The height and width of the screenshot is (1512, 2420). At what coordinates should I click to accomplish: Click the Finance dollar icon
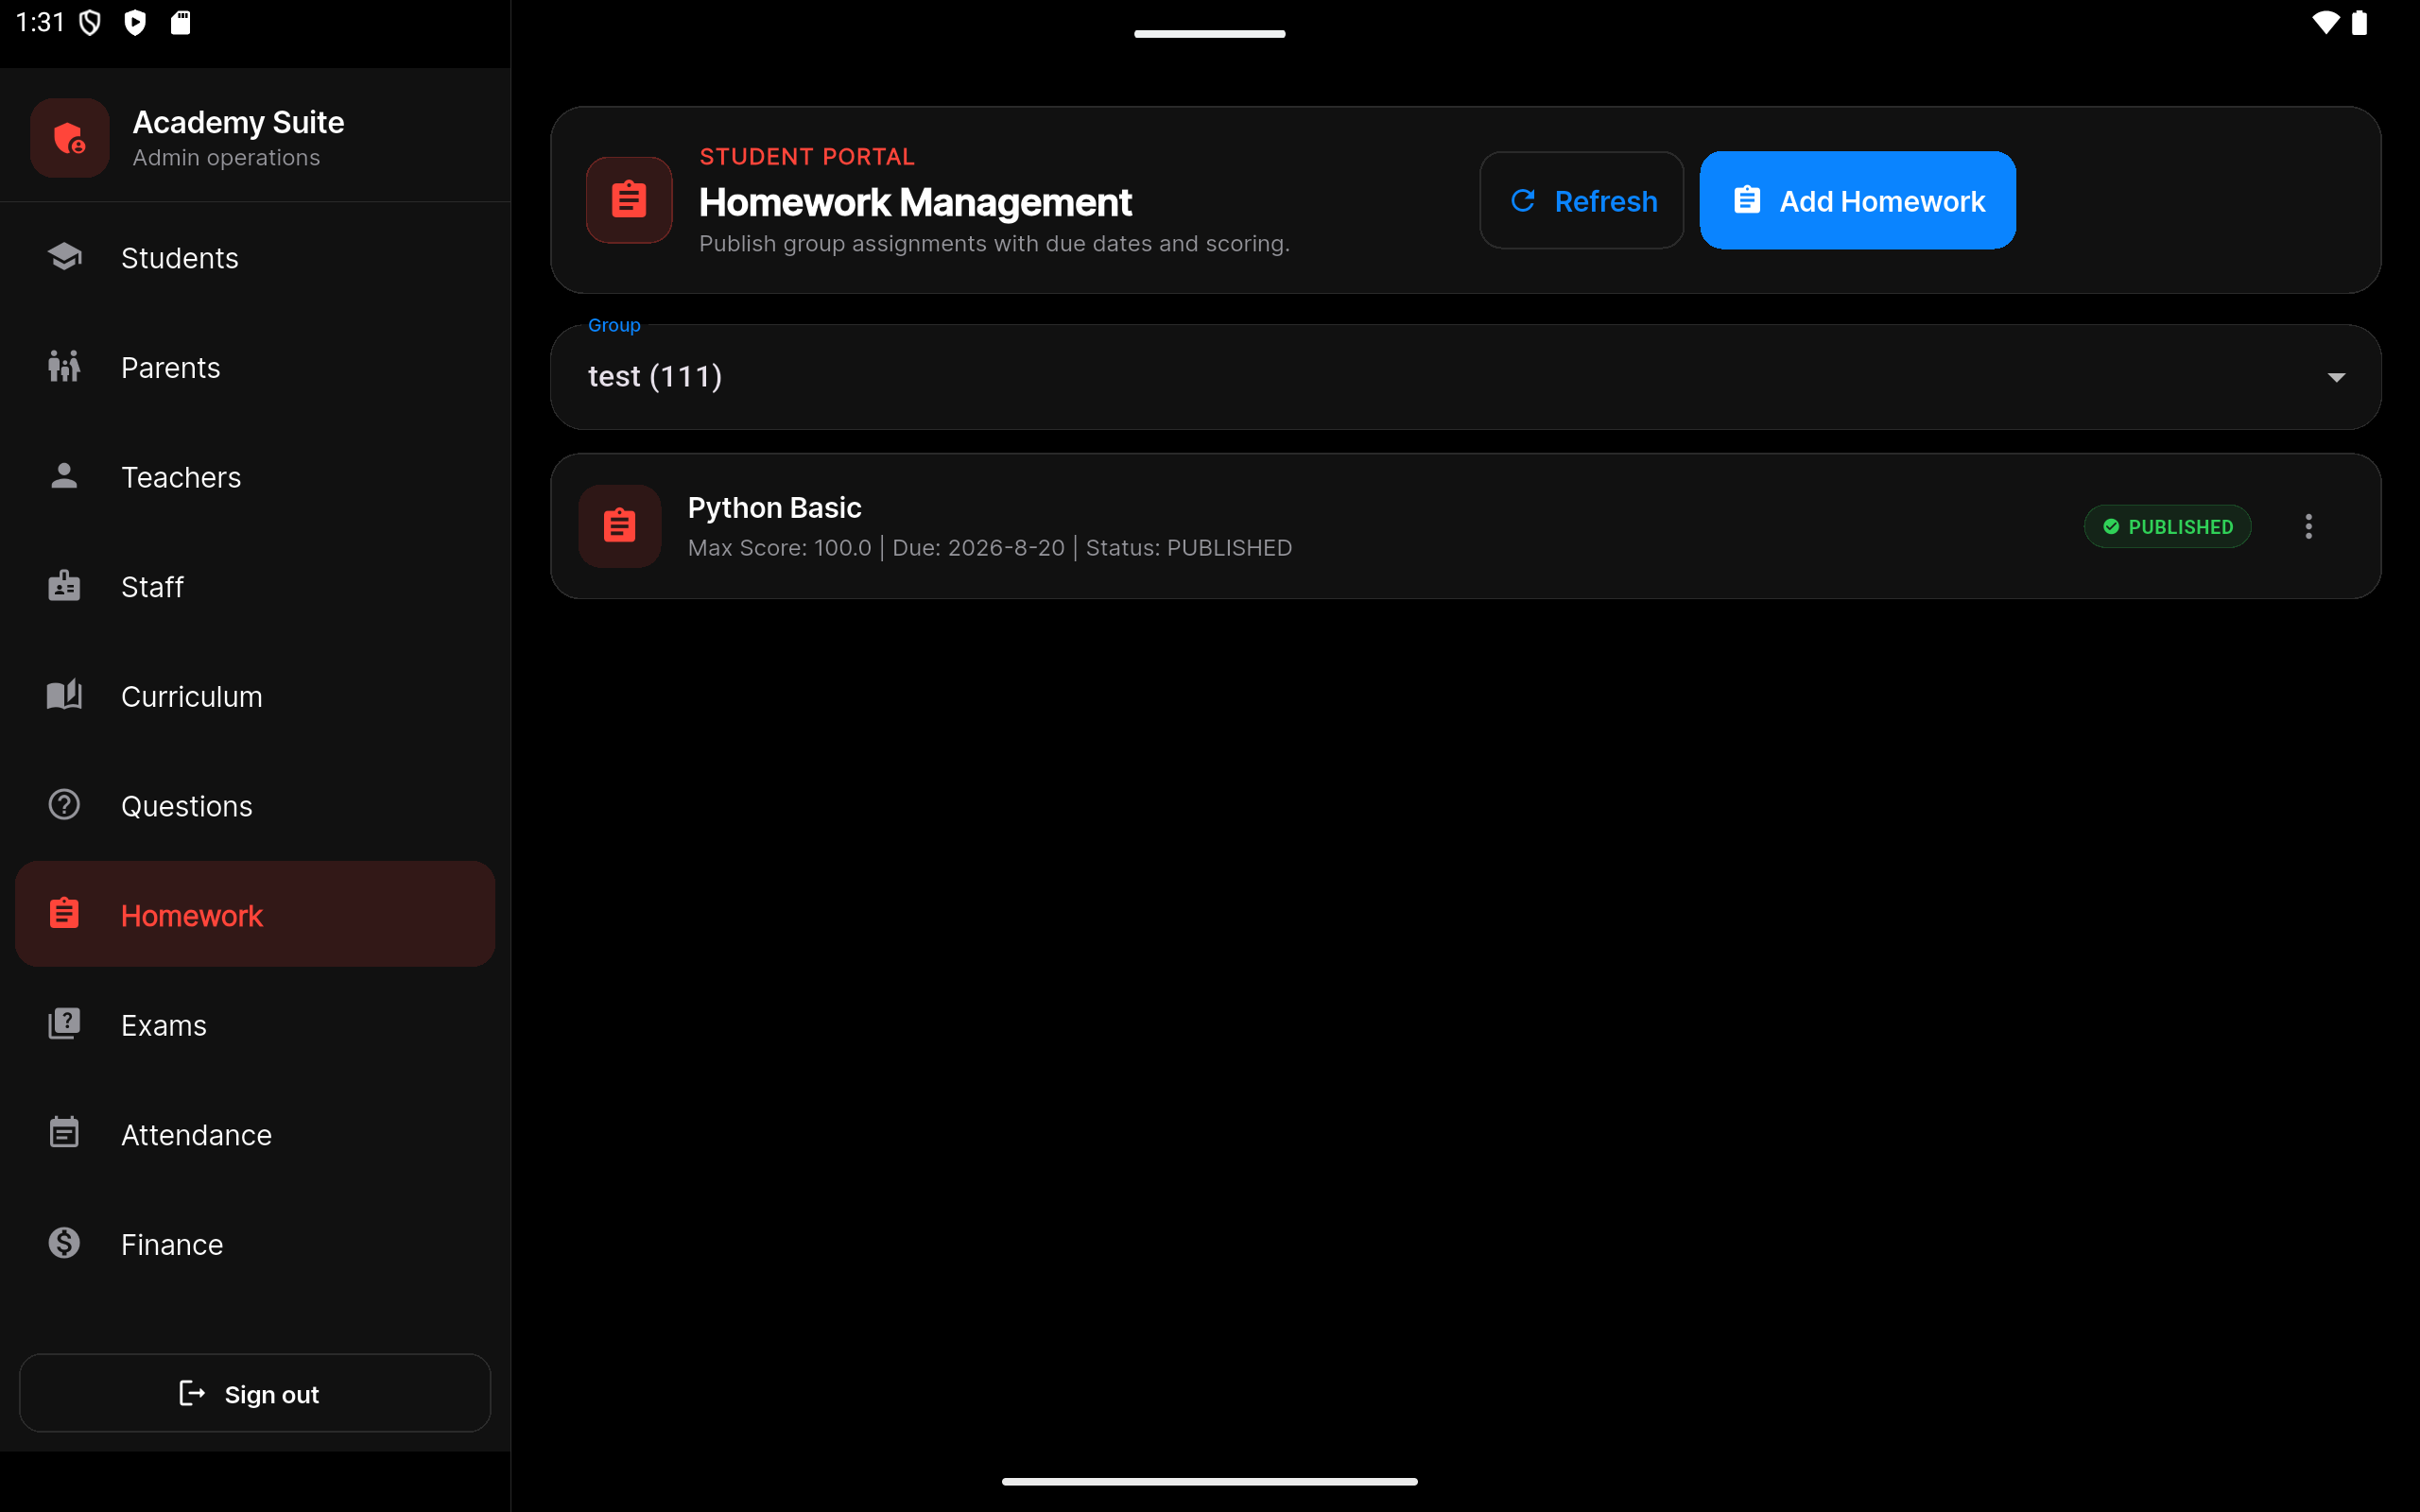pyautogui.click(x=64, y=1243)
